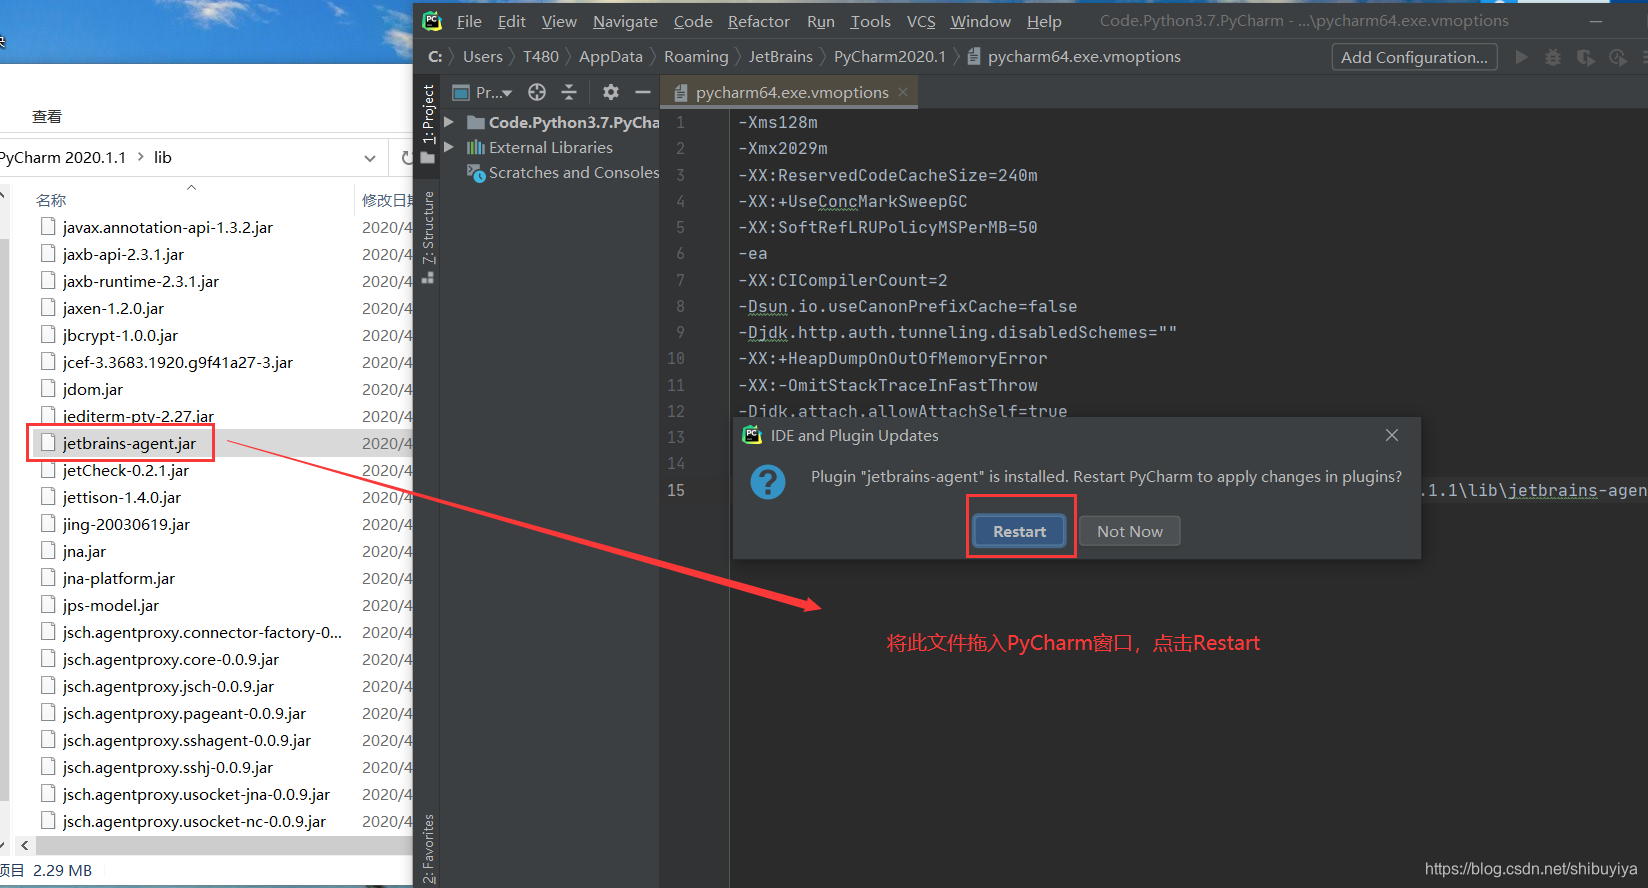Open the View menu

pos(559,21)
